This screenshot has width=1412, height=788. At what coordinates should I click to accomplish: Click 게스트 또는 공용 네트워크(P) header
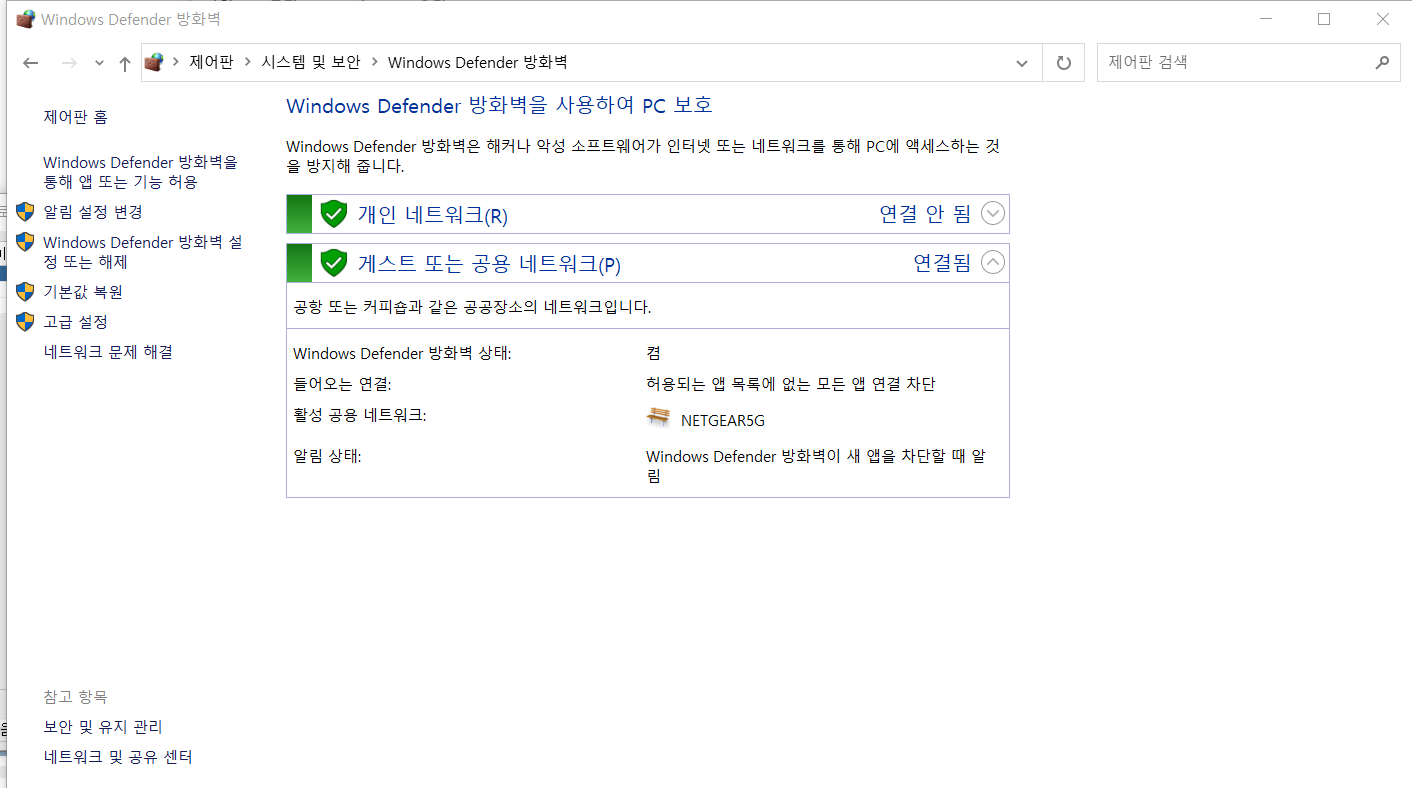[x=648, y=263]
